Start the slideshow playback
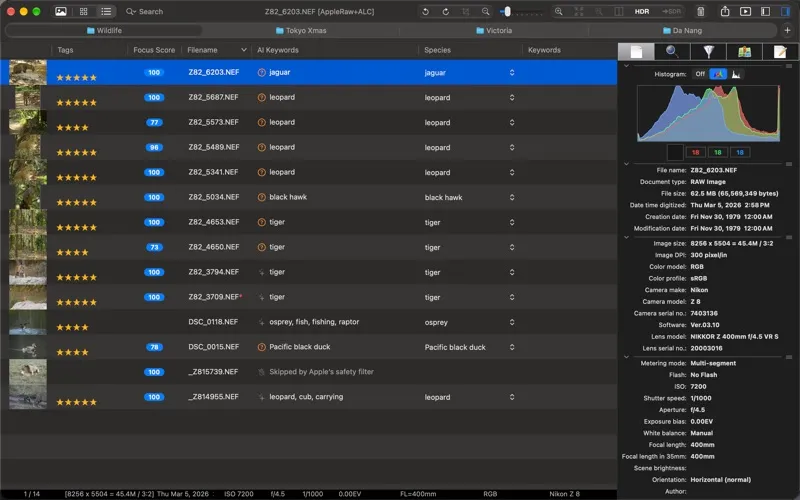This screenshot has height=500, width=800. click(745, 11)
